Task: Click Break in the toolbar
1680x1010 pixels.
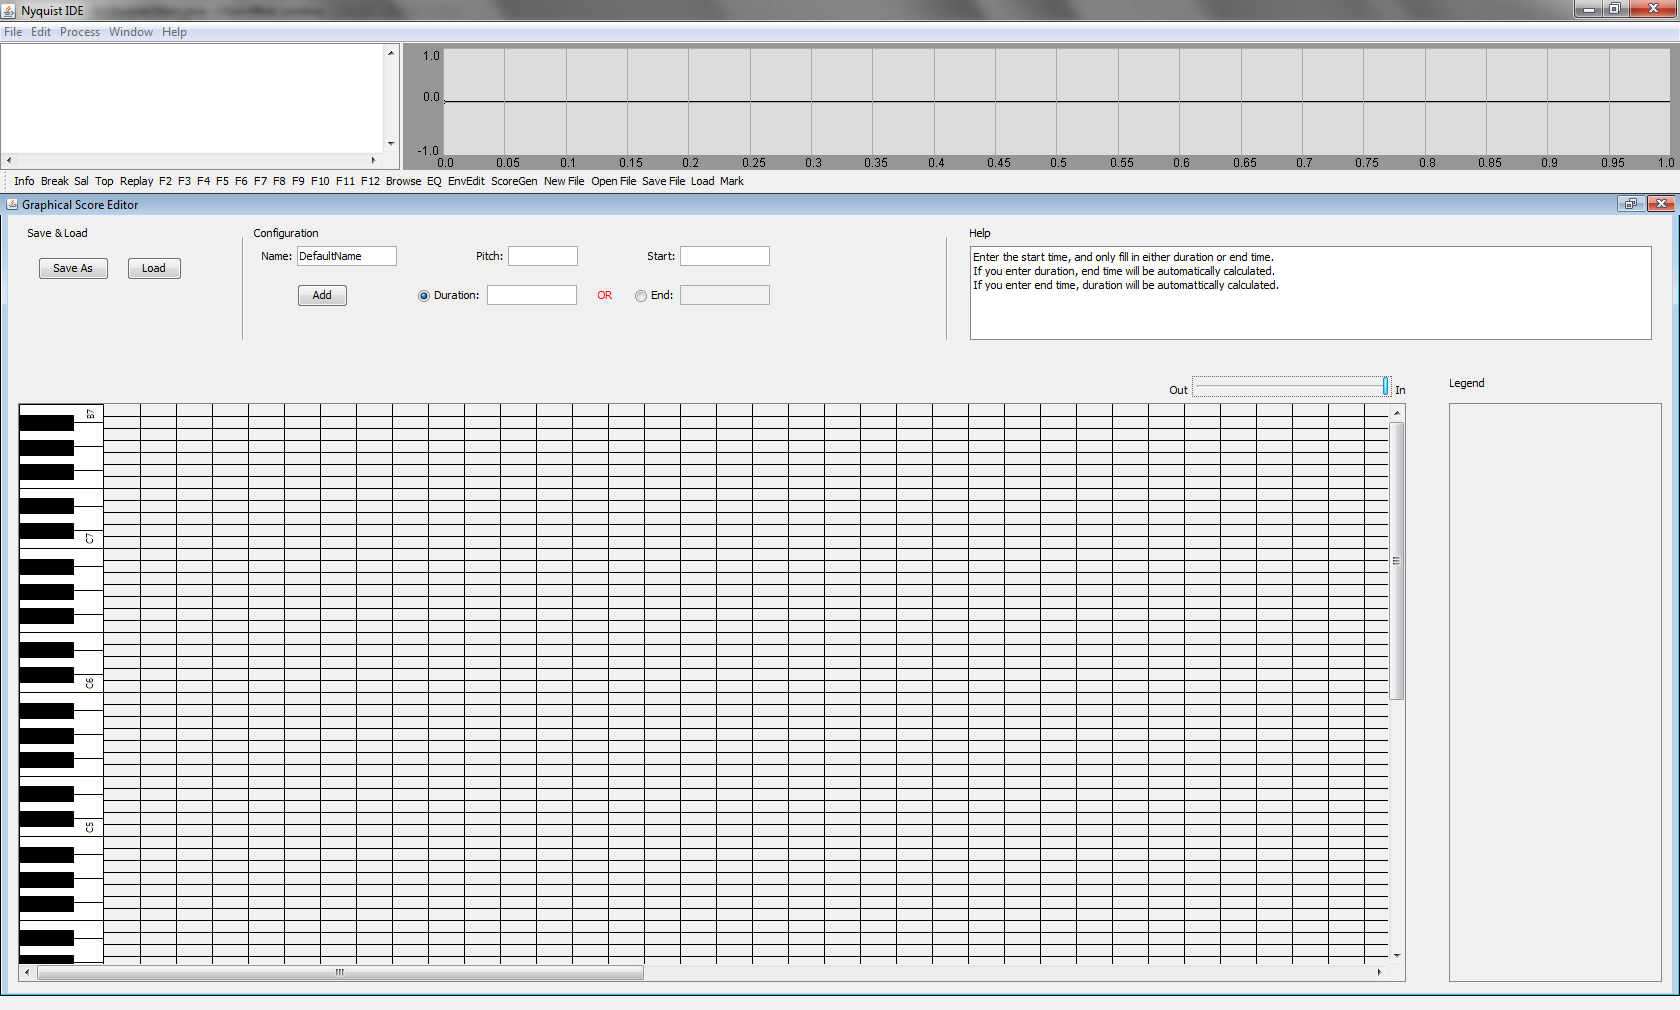Action: tap(55, 181)
